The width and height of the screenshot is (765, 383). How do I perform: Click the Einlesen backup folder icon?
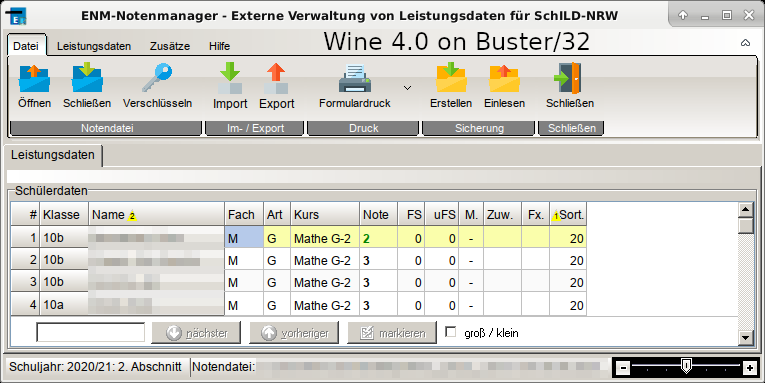click(504, 78)
